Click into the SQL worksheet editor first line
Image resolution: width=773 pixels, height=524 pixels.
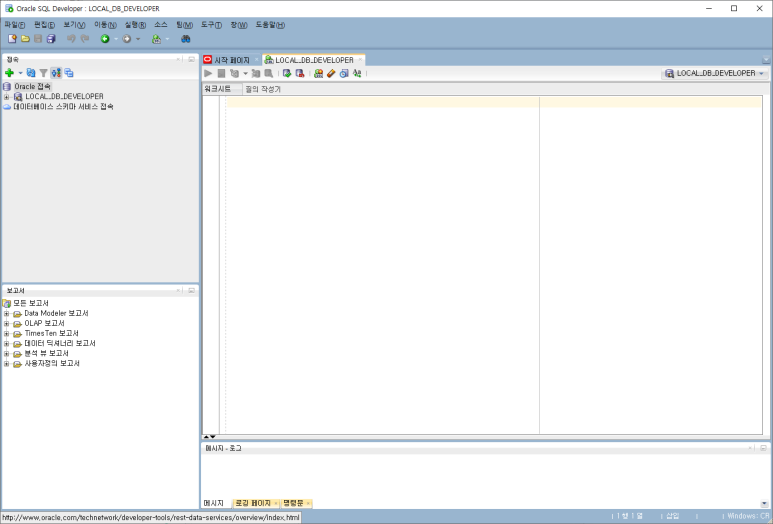494,102
